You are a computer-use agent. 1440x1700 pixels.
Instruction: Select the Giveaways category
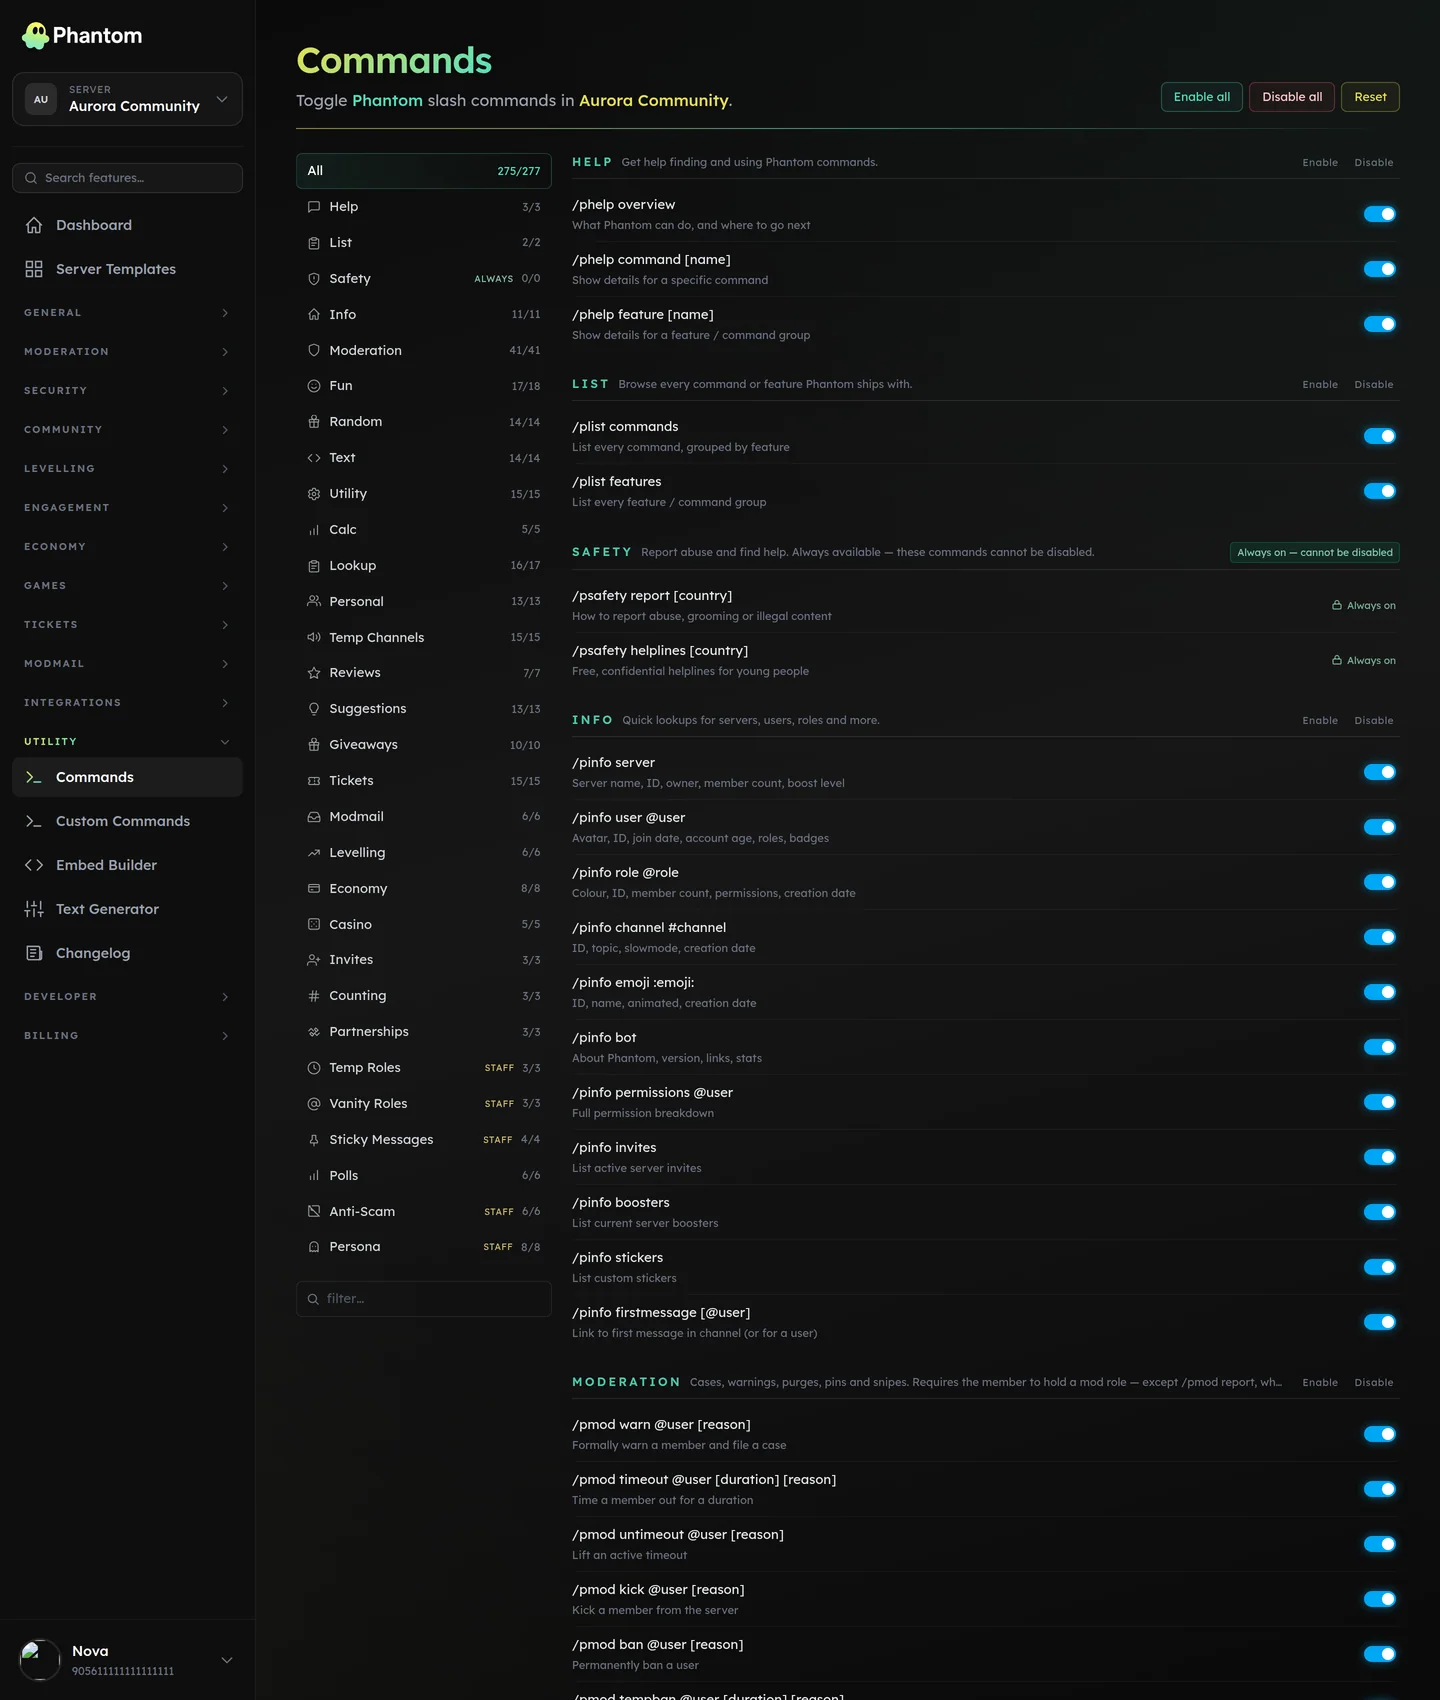[424, 745]
